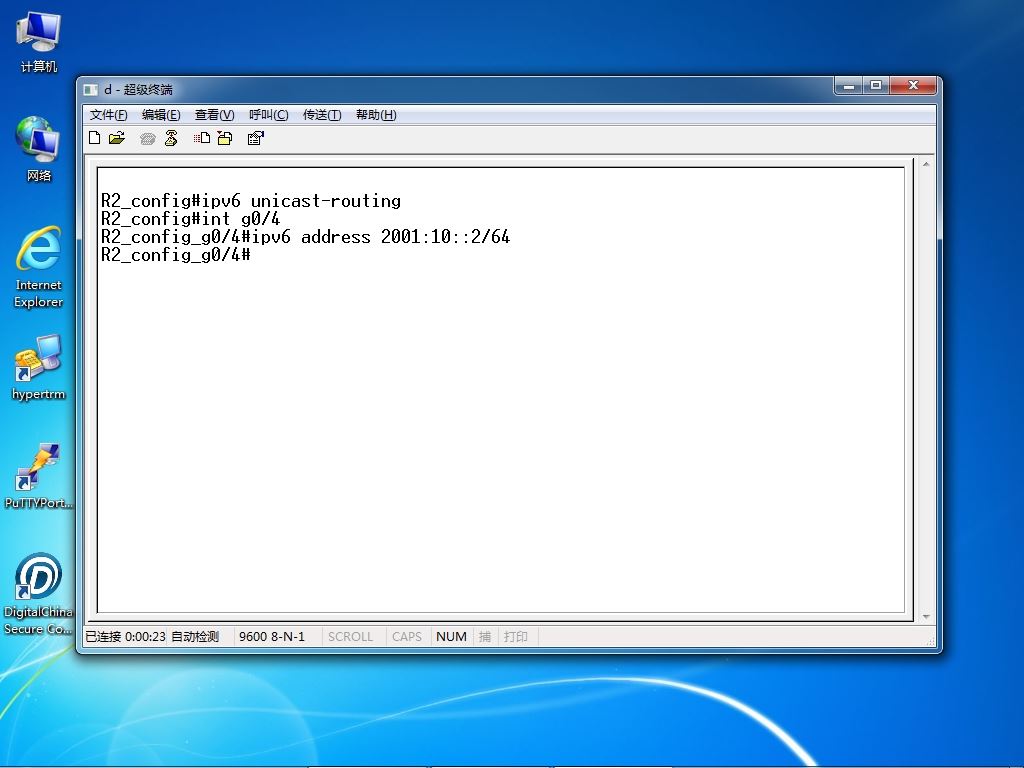Click the Open file toolbar icon
This screenshot has height=768, width=1024.
[117, 138]
